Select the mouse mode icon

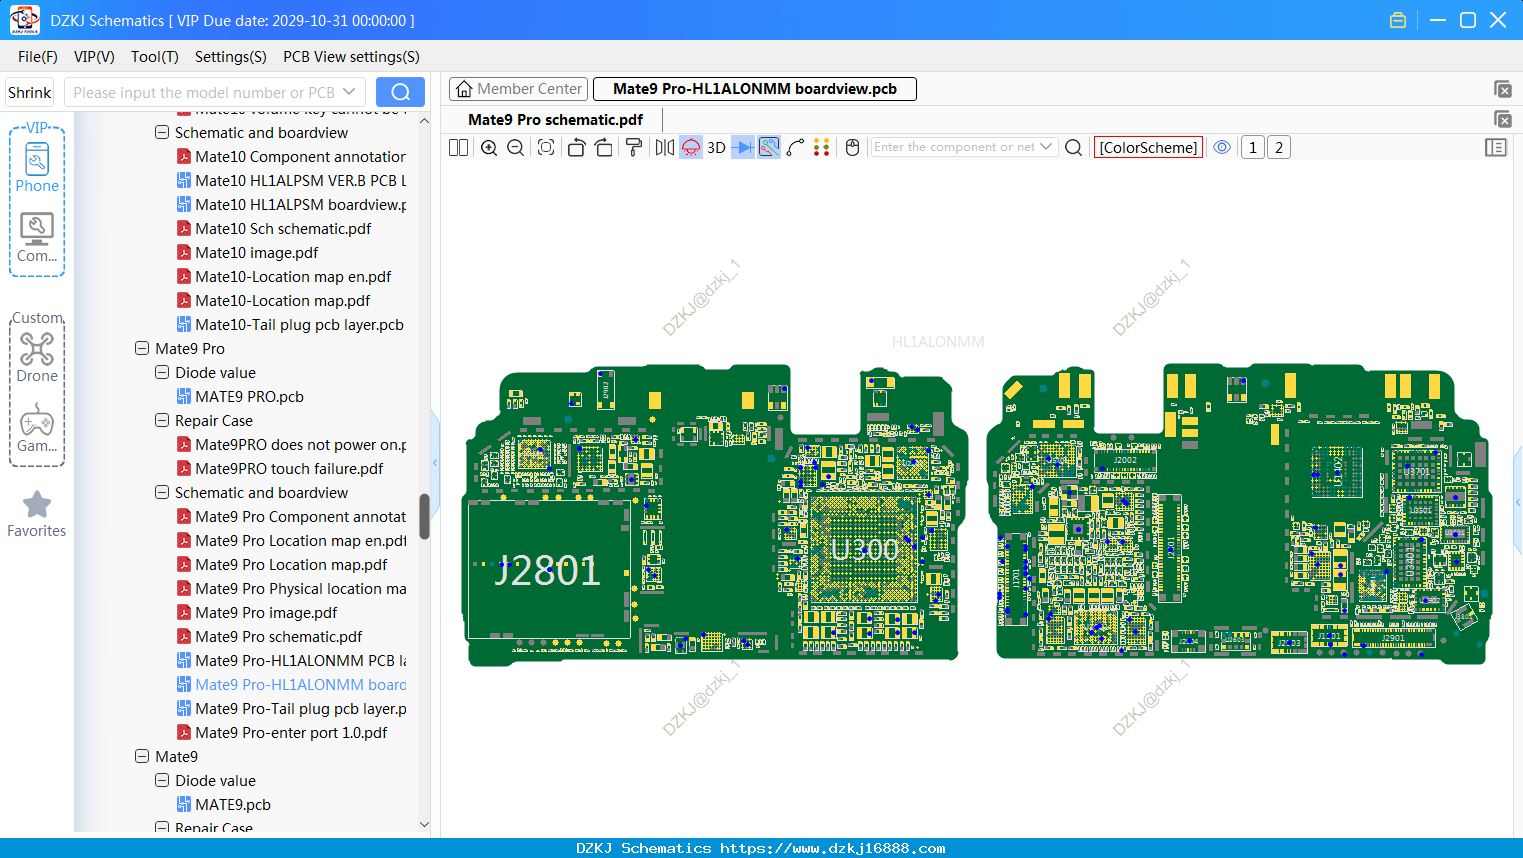[x=853, y=147]
